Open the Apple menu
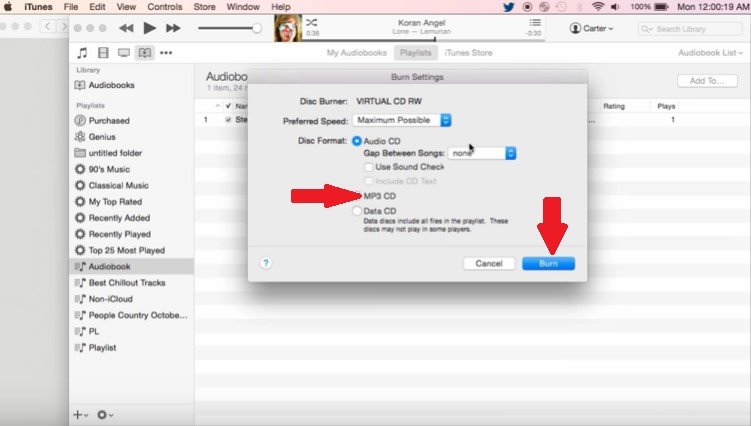Image resolution: width=751 pixels, height=426 pixels. click(x=8, y=7)
